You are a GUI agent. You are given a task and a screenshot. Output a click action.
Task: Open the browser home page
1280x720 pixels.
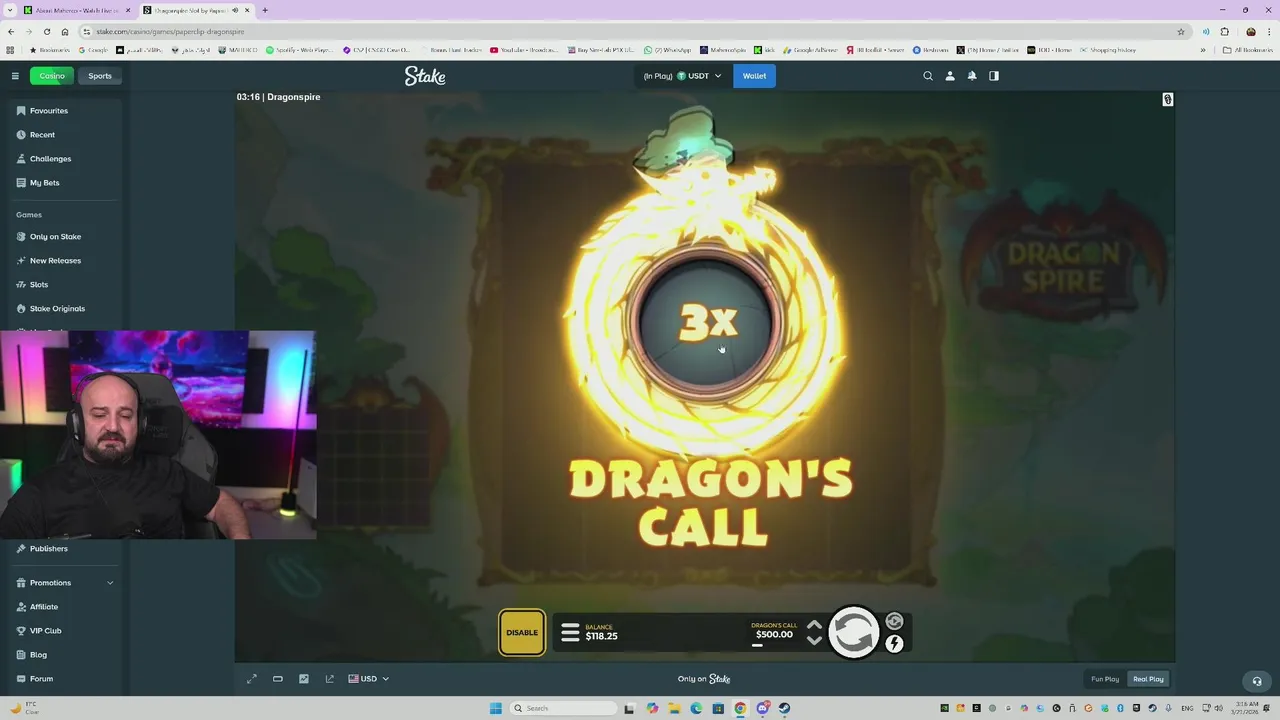point(65,32)
